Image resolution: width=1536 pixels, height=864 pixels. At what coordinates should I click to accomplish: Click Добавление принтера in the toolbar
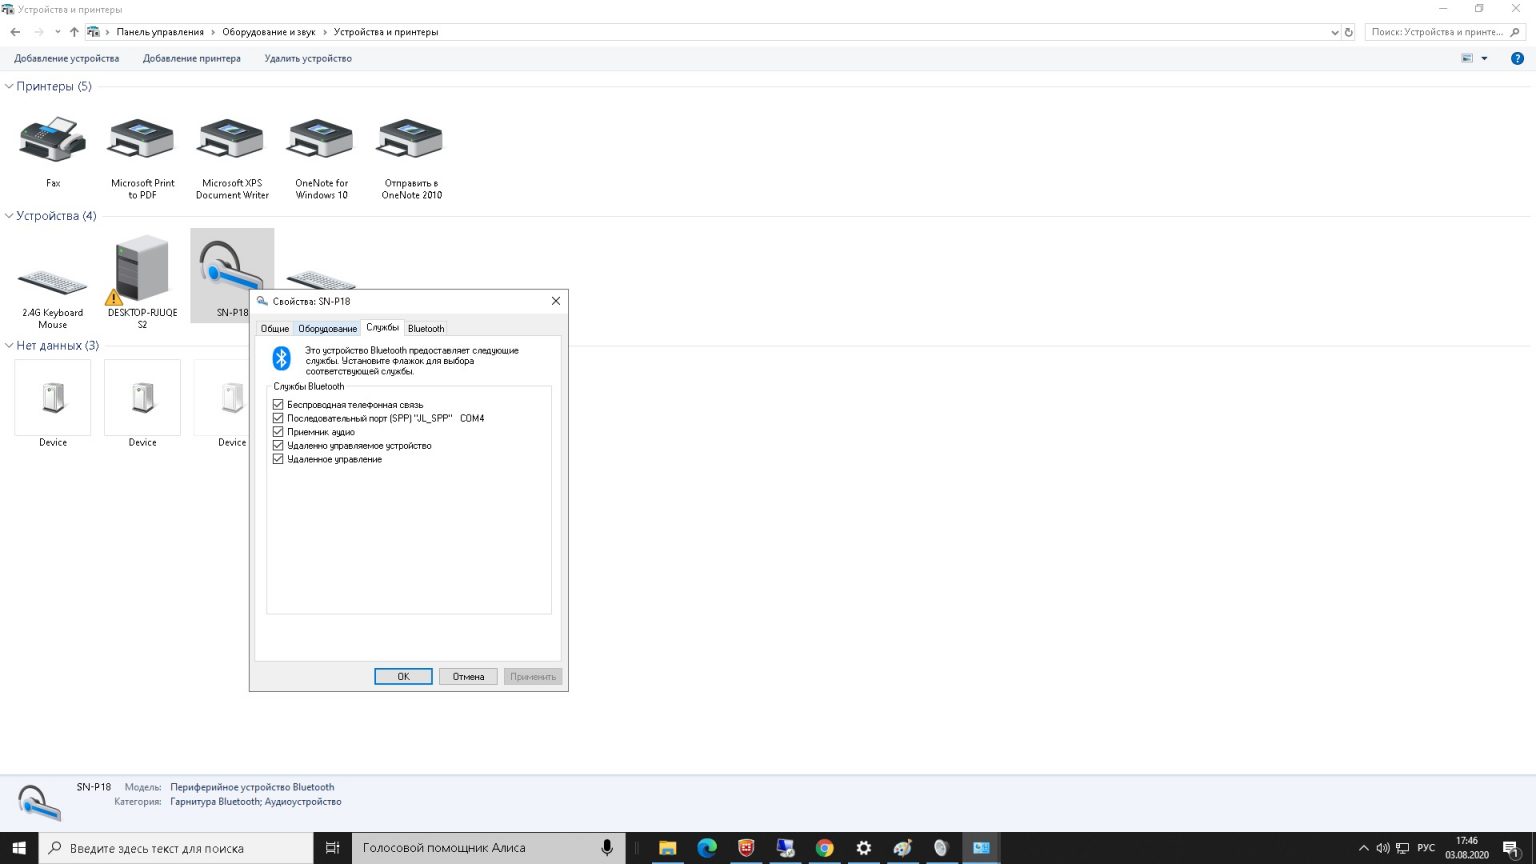(x=192, y=58)
